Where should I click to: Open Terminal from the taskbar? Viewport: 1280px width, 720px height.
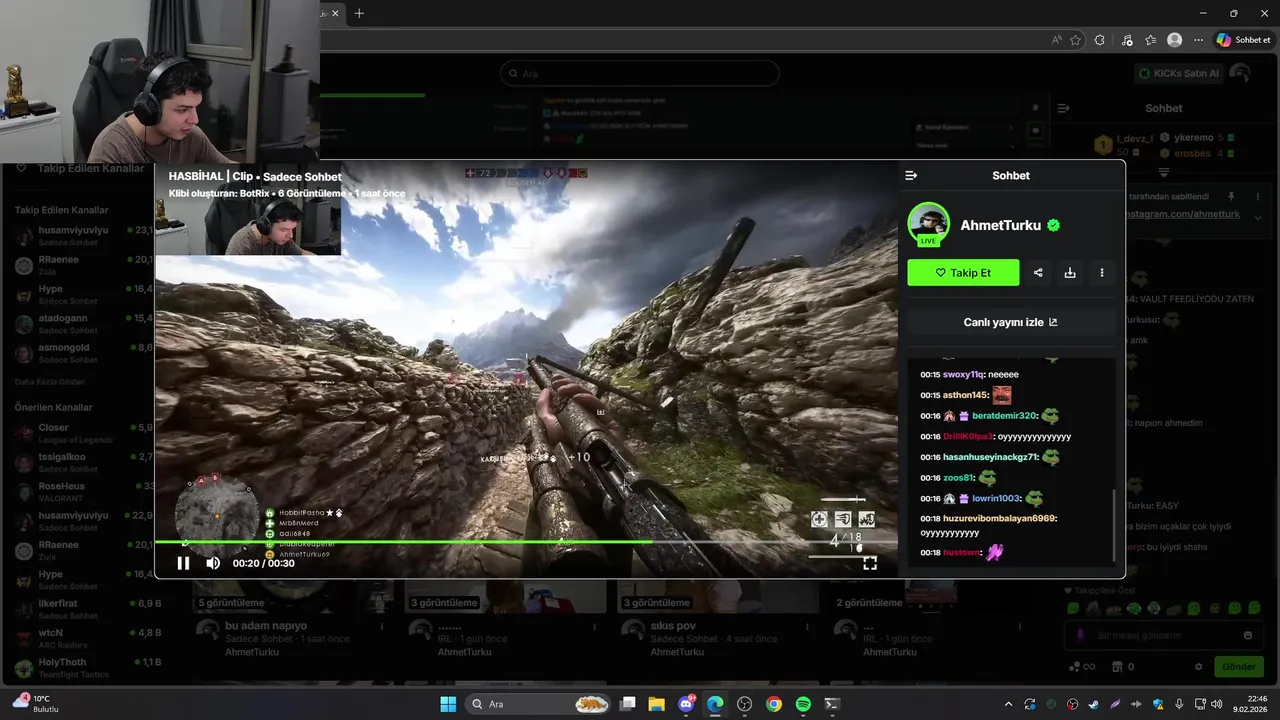point(832,704)
